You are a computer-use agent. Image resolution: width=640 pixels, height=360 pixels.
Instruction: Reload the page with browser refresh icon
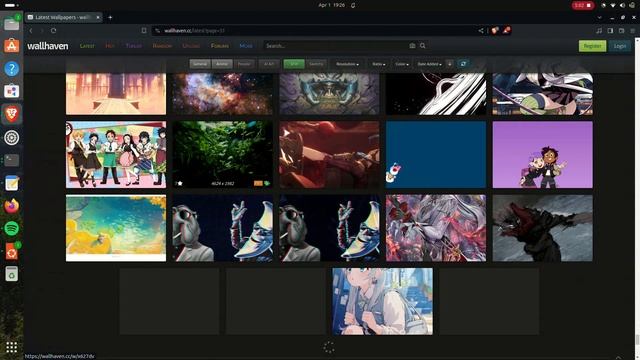[53, 31]
